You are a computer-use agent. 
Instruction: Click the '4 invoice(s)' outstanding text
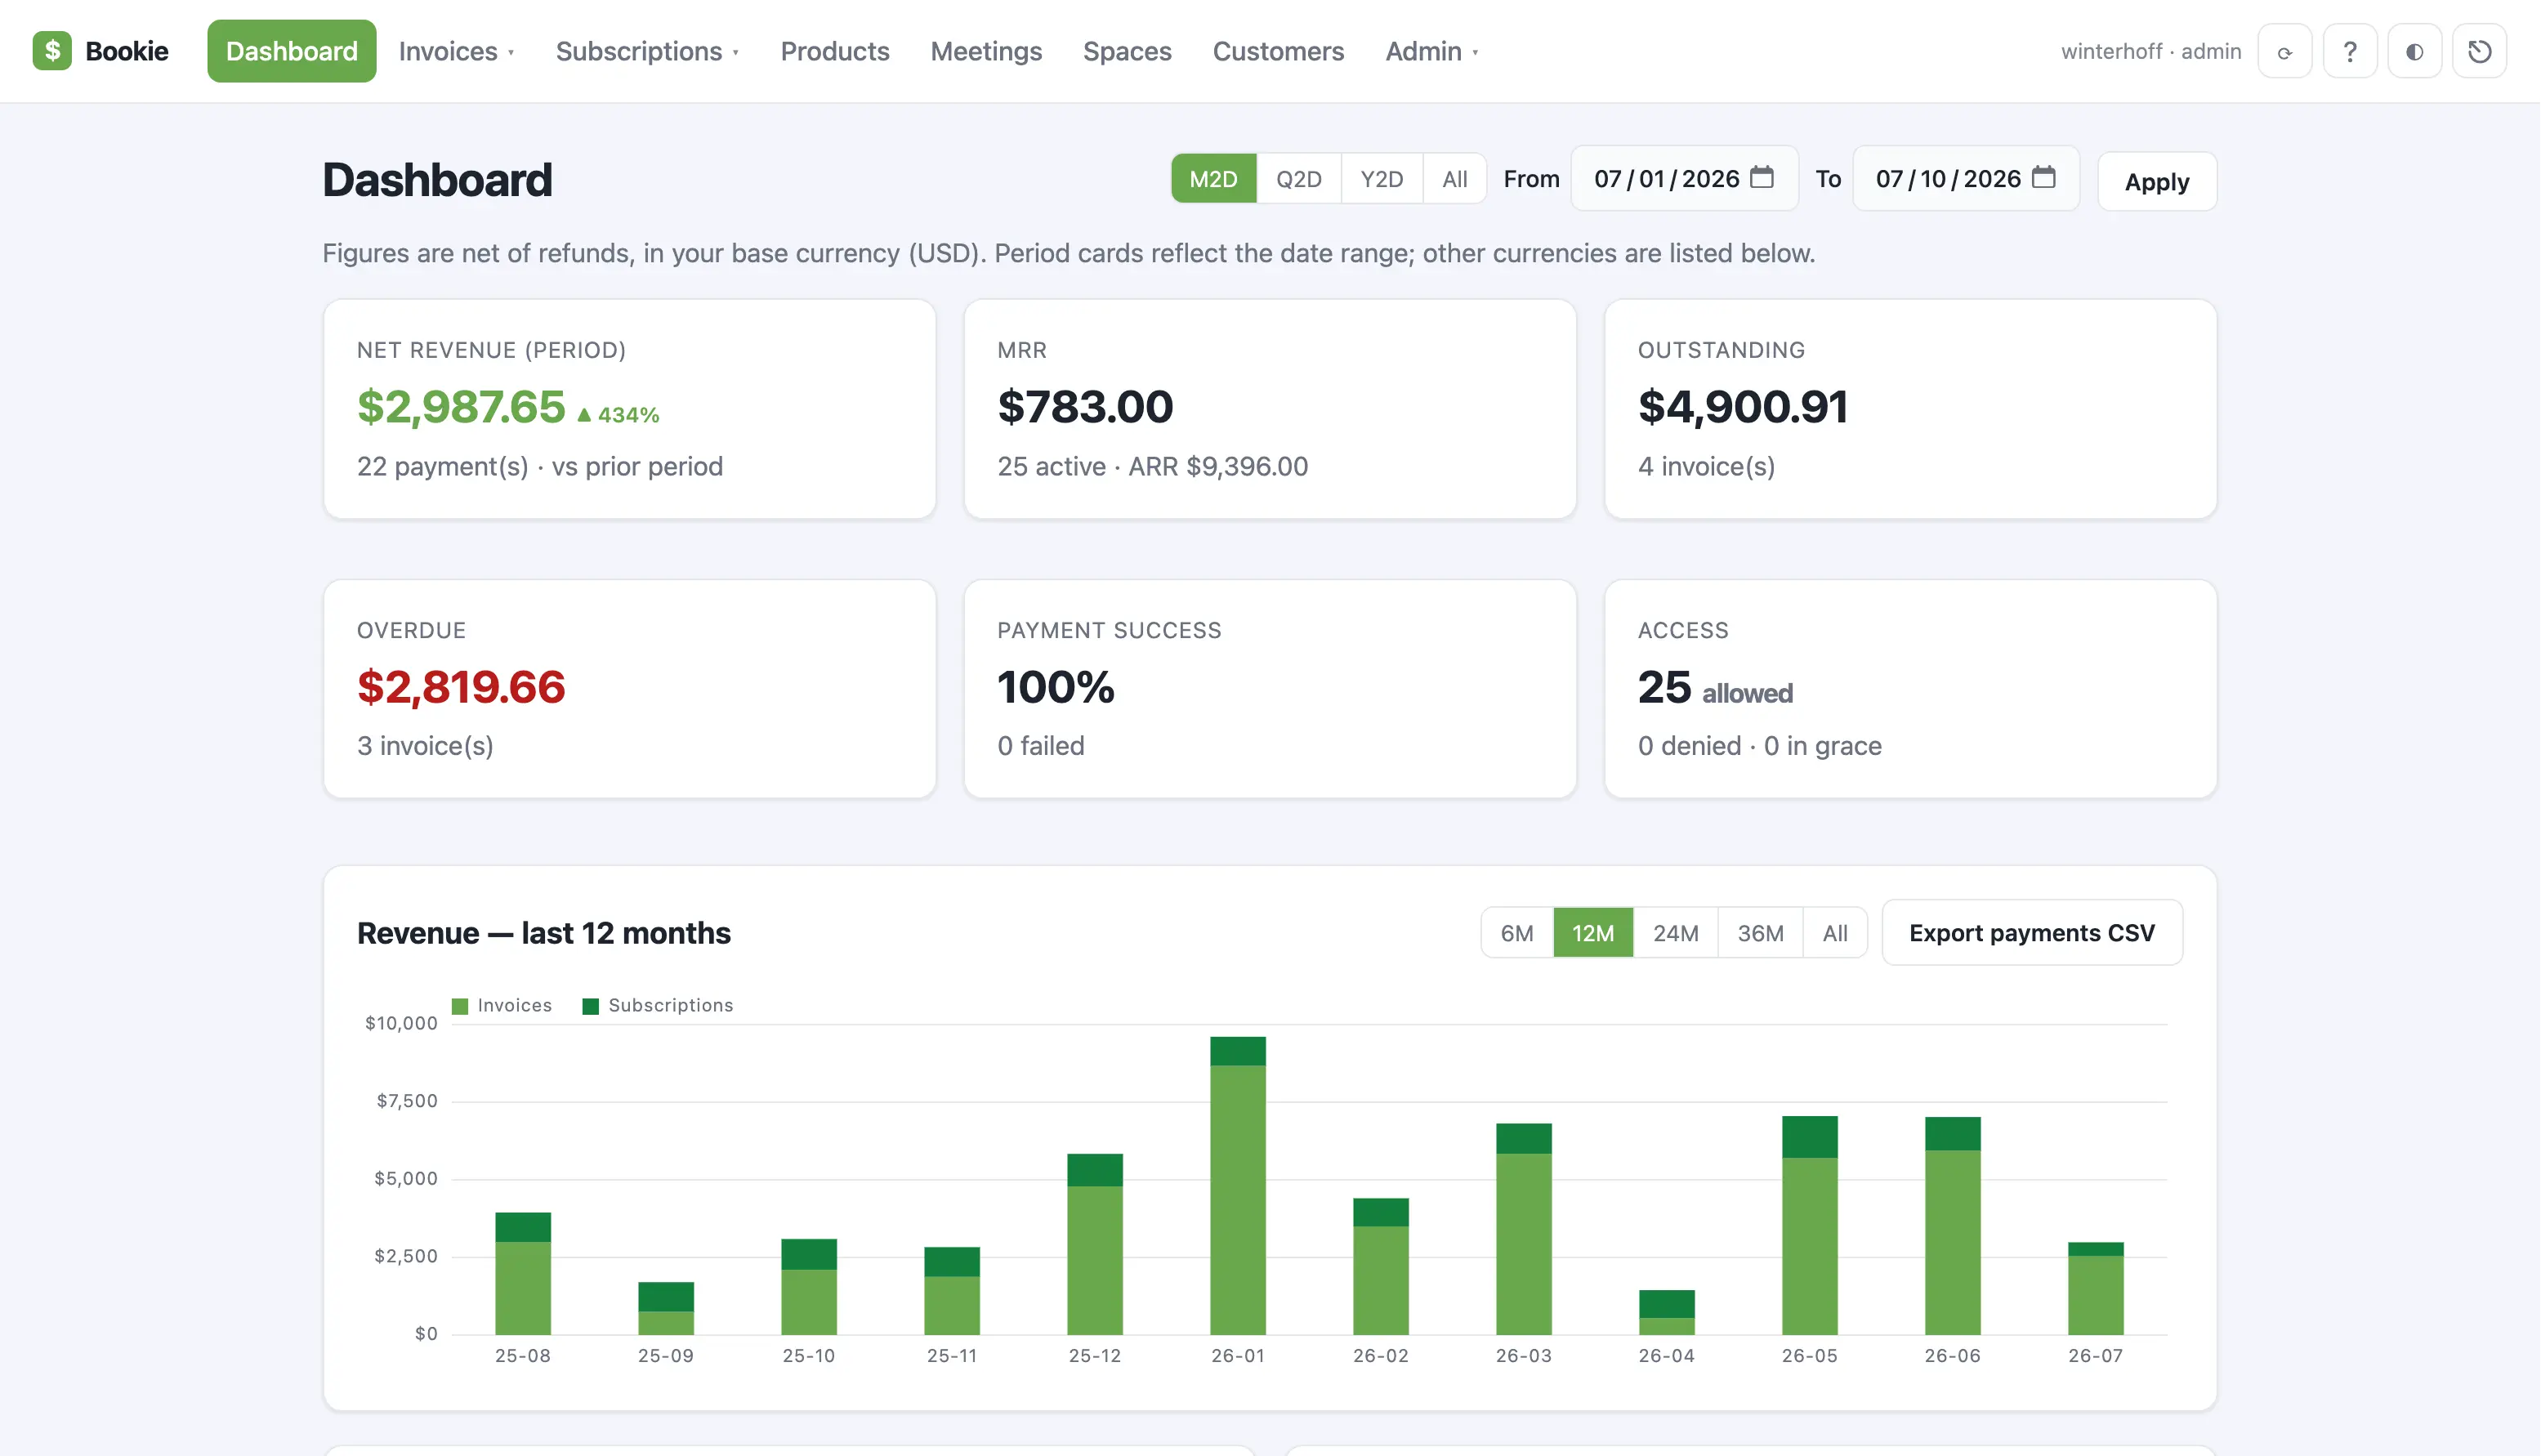(1706, 466)
